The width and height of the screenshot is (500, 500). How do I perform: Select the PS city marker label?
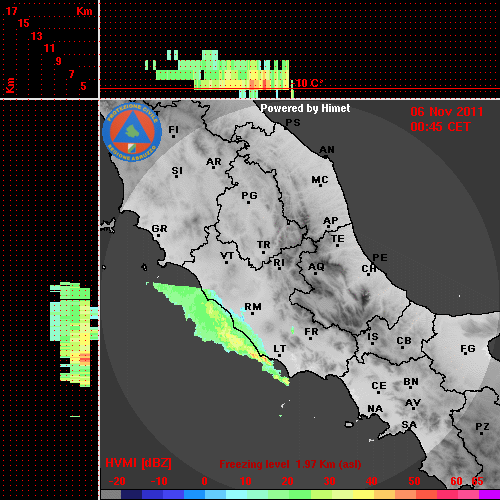point(293,123)
